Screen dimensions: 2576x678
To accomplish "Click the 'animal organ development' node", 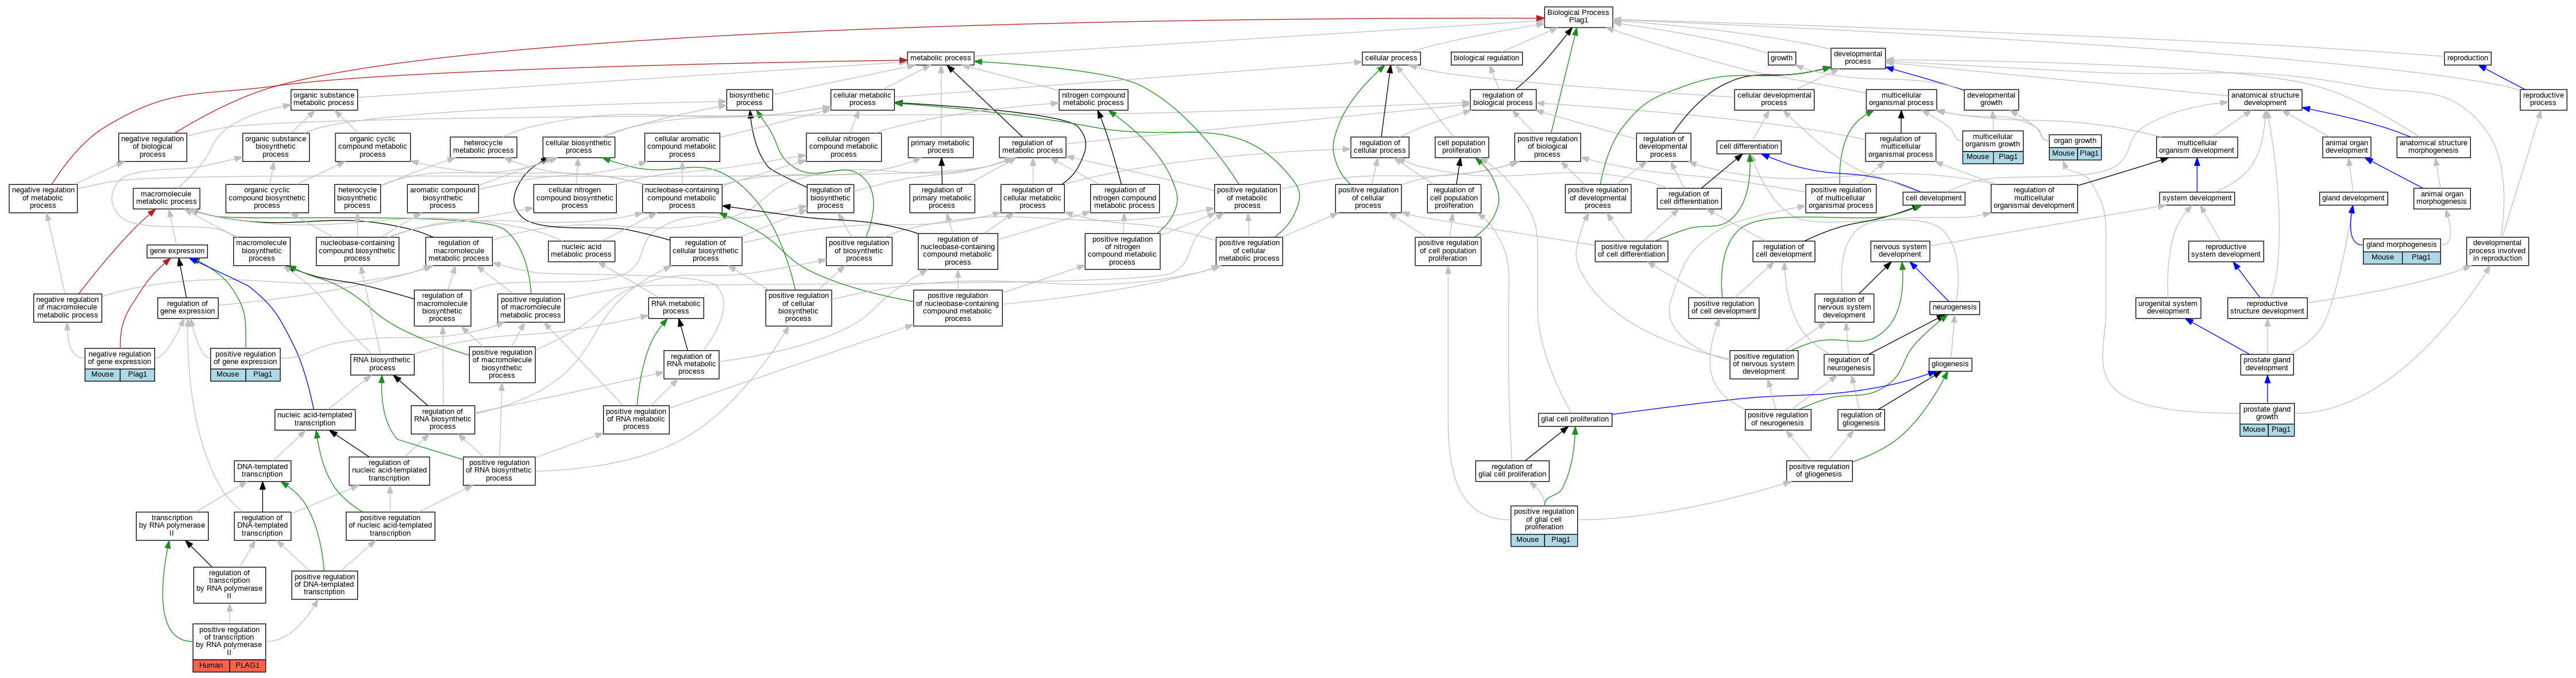I will click(2346, 147).
